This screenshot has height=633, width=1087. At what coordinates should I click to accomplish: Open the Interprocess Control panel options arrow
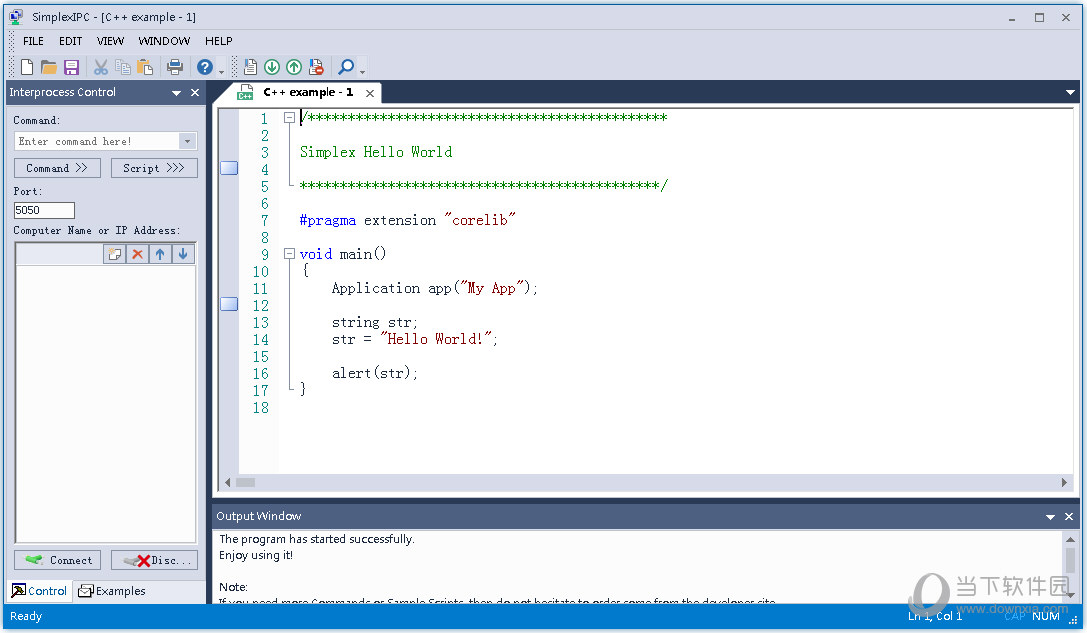176,93
